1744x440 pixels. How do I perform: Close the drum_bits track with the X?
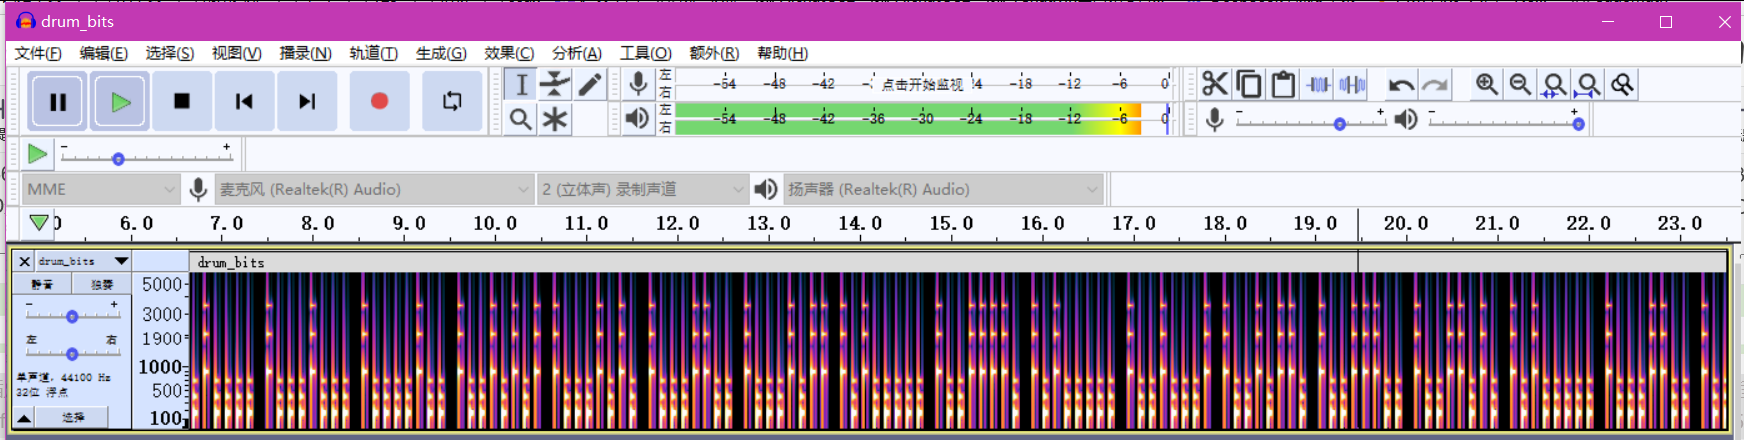pos(24,261)
